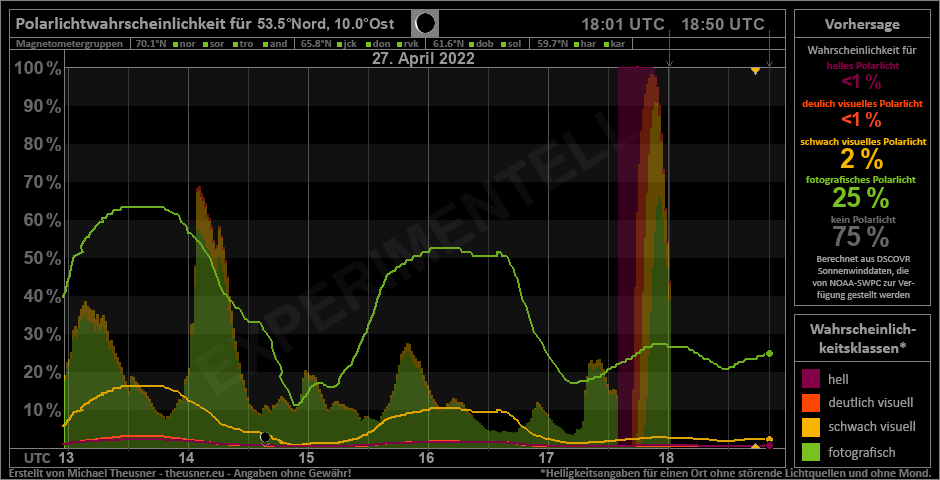Click the yellow triangle marker at chart top right
Screen dimensions: 940x480
click(755, 70)
